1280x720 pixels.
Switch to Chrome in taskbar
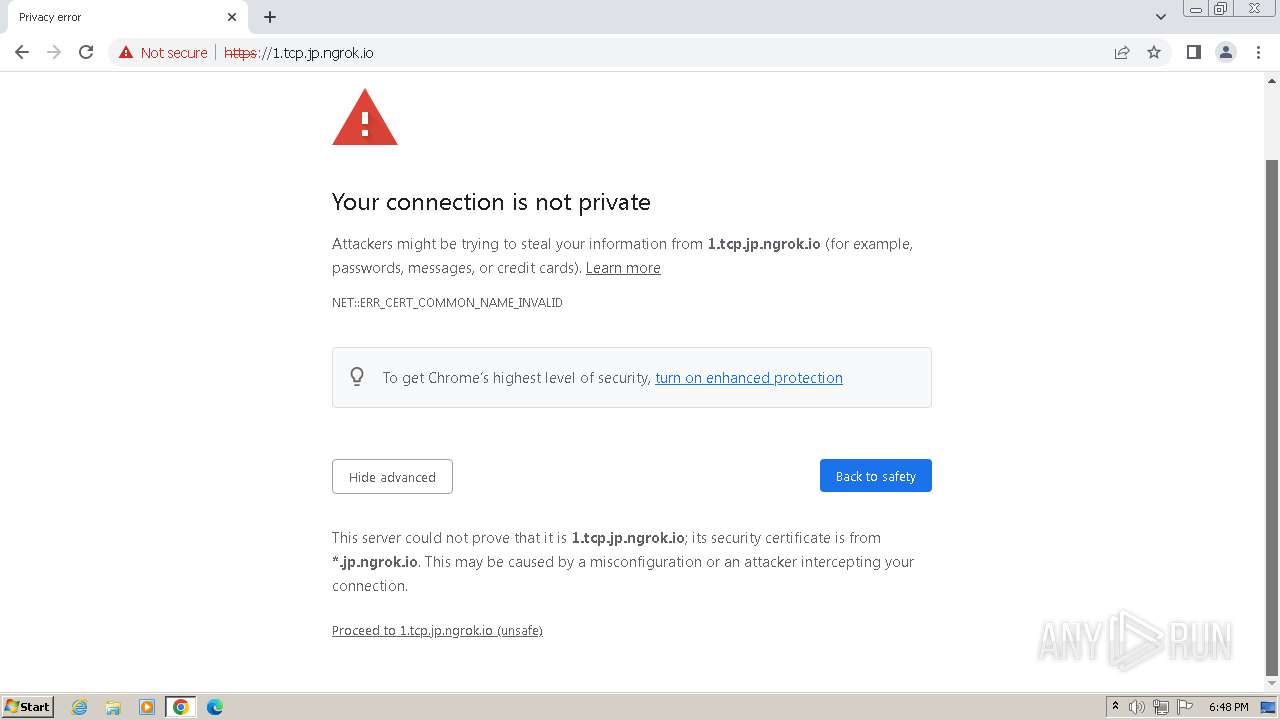(181, 707)
